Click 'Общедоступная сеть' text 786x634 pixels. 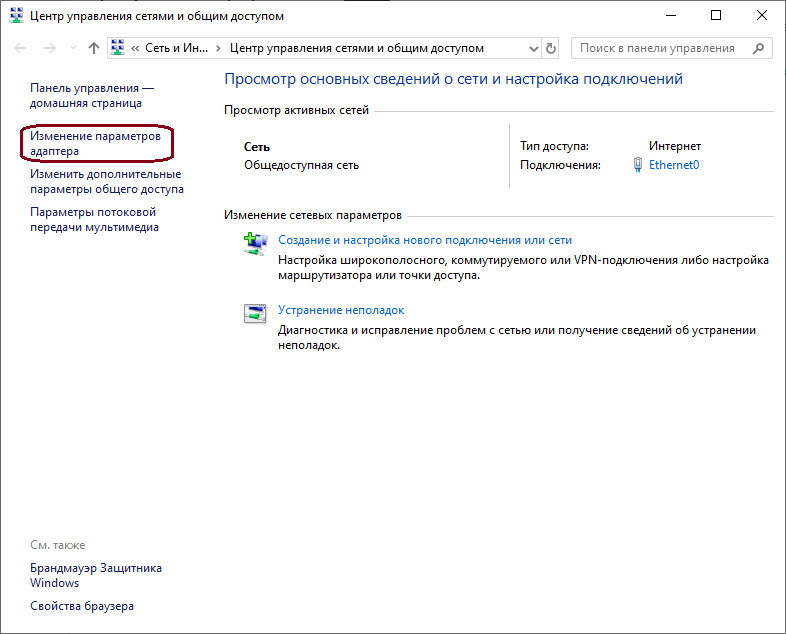301,165
